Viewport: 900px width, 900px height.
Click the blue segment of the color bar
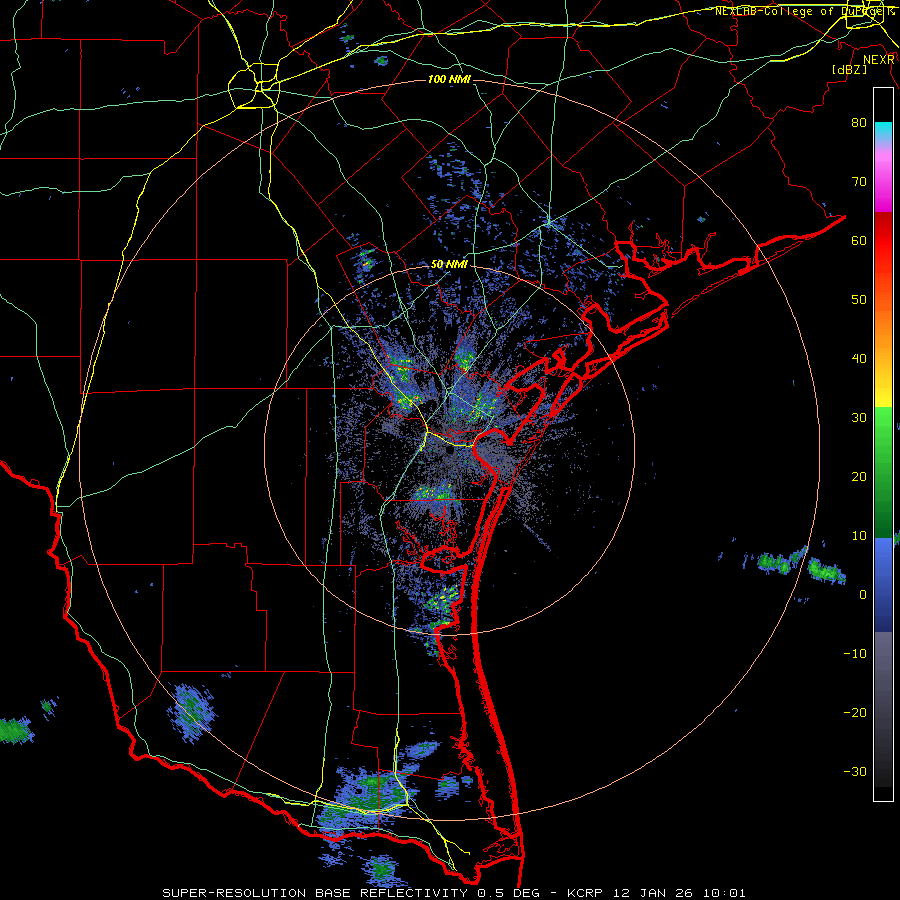click(883, 585)
